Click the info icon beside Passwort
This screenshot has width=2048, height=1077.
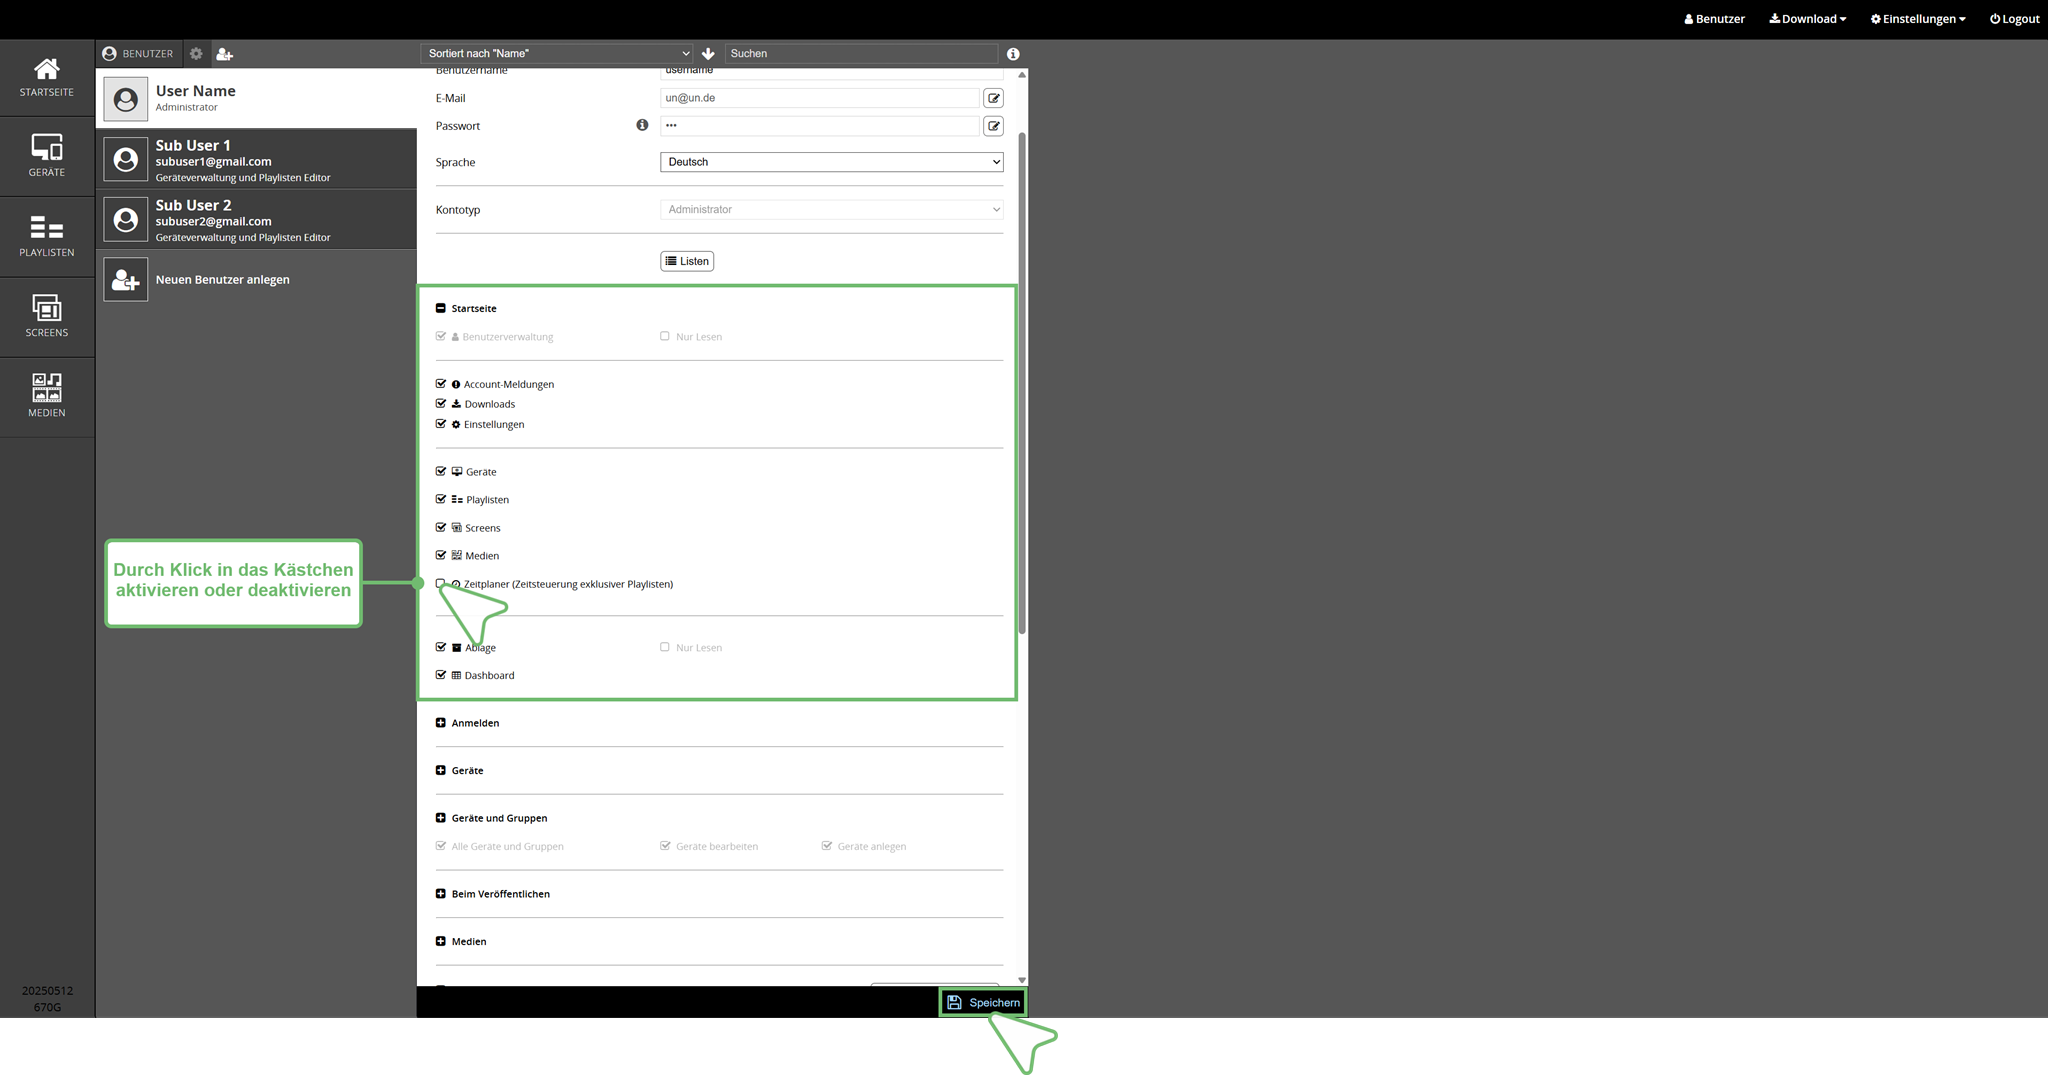[642, 125]
